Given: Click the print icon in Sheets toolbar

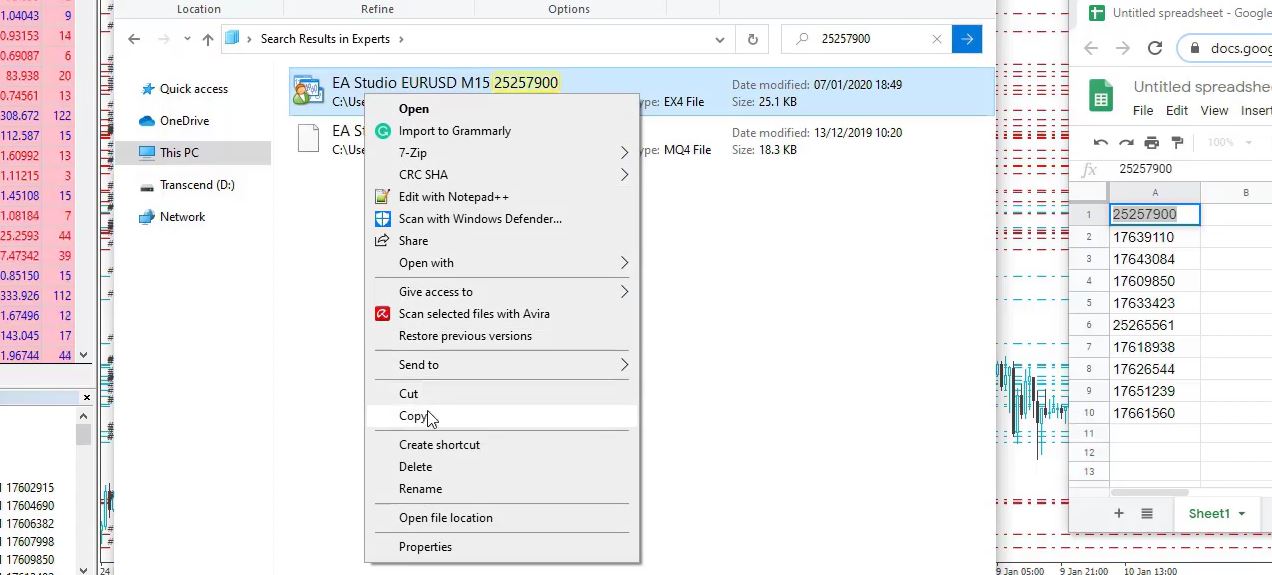Looking at the screenshot, I should pyautogui.click(x=1151, y=143).
